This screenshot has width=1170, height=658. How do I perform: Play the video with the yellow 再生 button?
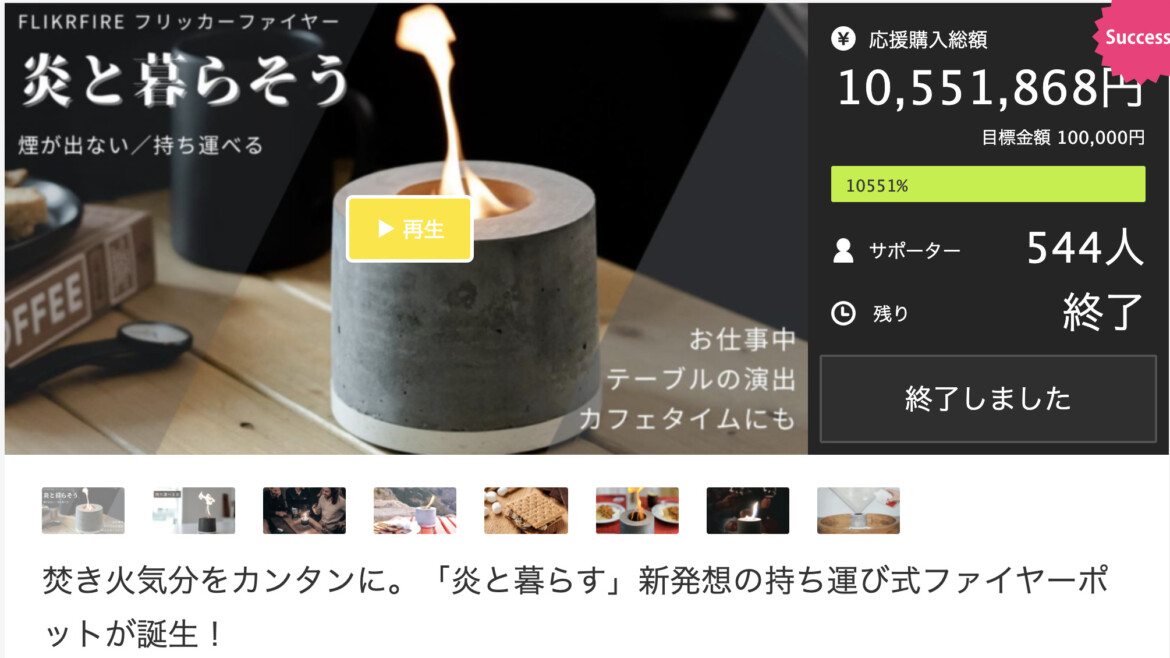[x=410, y=229]
